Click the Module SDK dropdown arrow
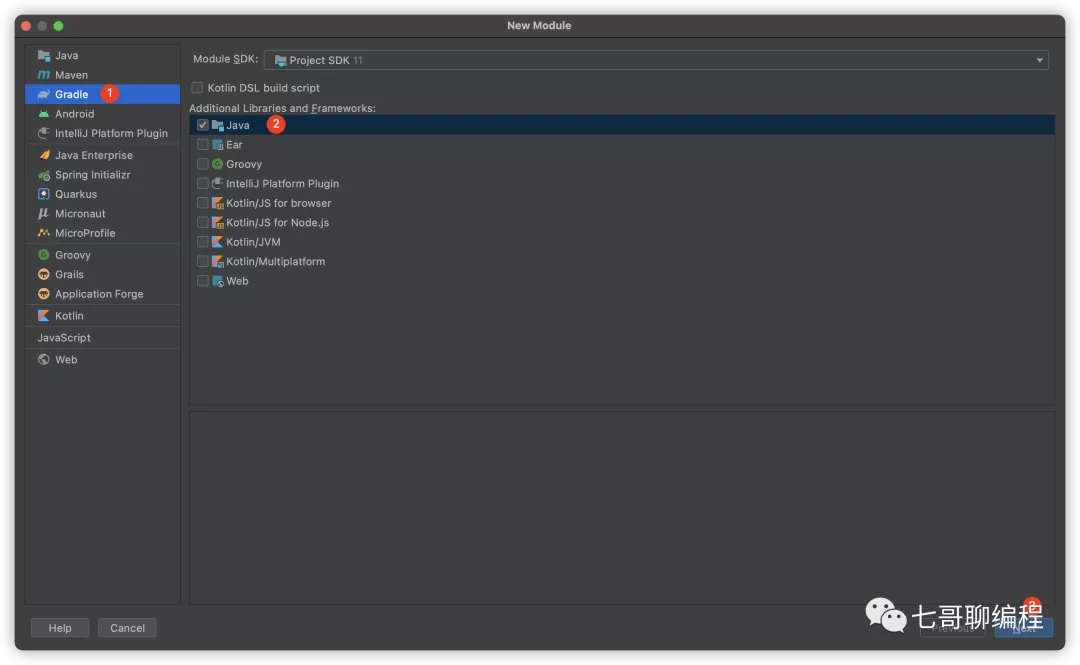 coord(1039,60)
